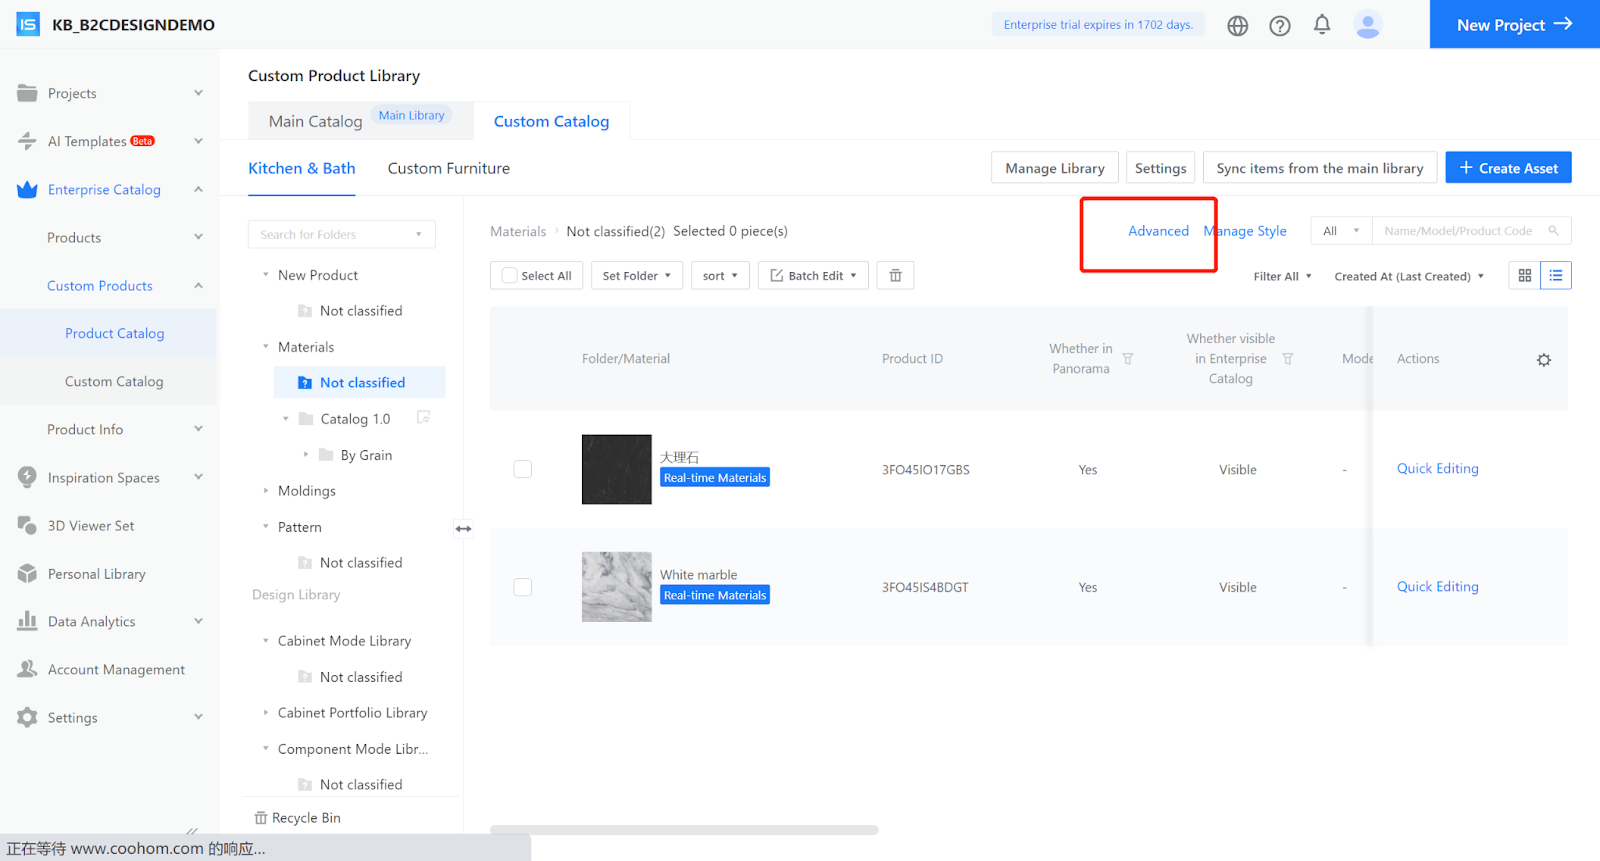Viewport: 1600px width, 861px height.
Task: Select the Custom Furniture tab
Action: click(448, 168)
